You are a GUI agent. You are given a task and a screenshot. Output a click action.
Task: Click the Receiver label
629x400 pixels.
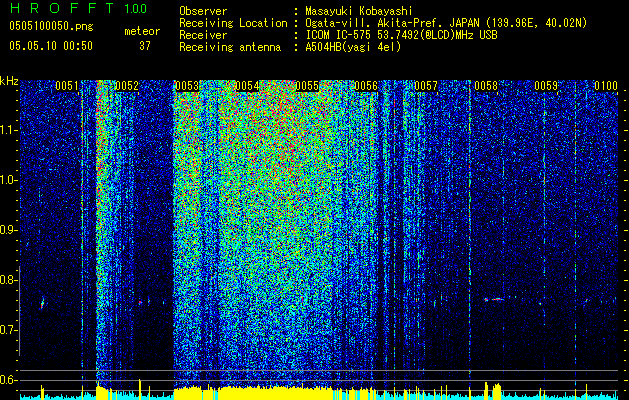point(203,35)
